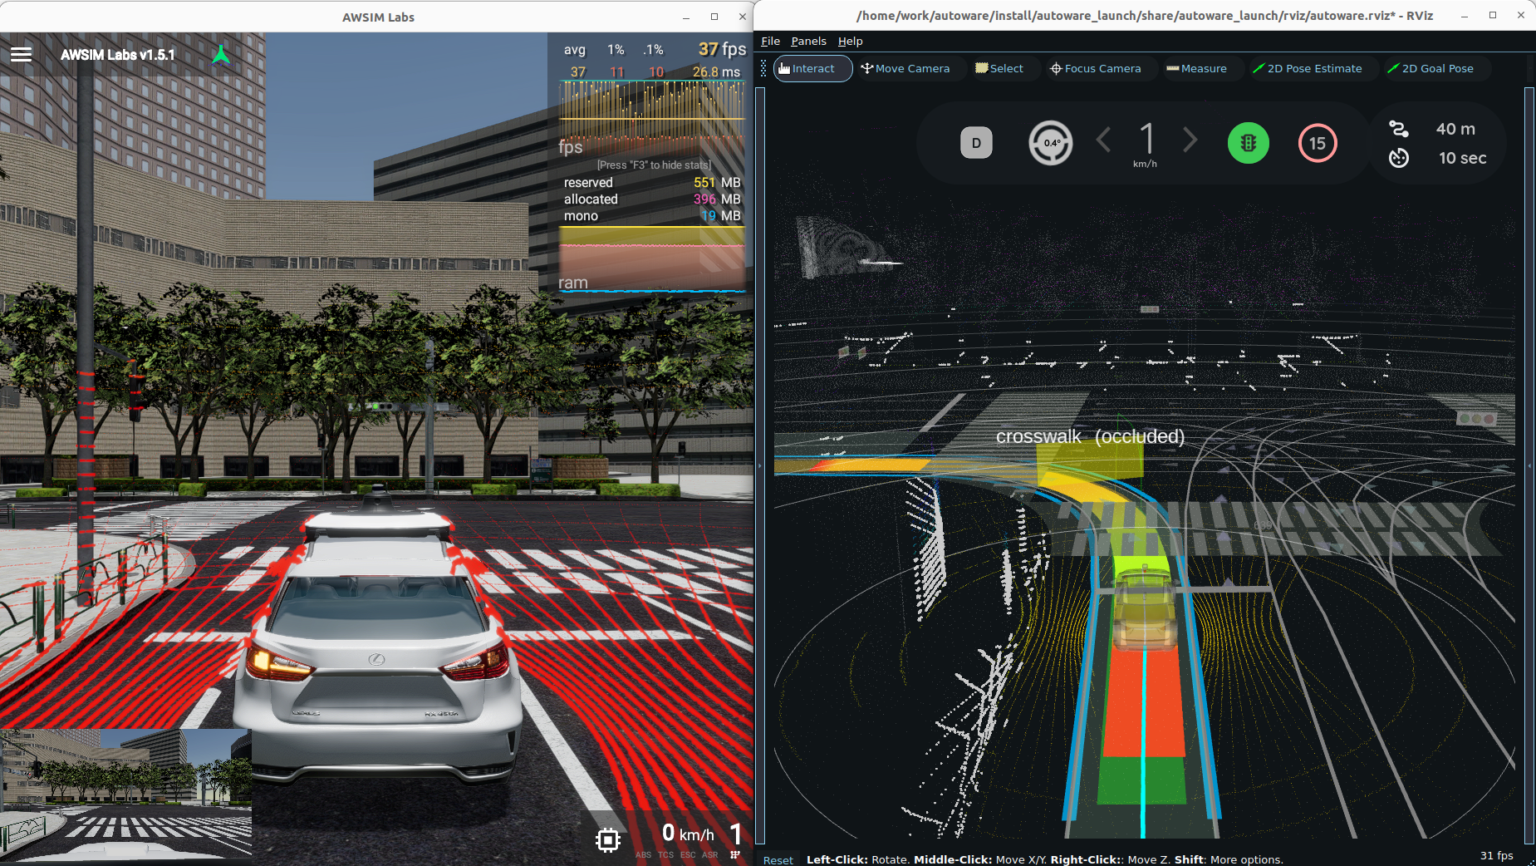1536x866 pixels.
Task: Click the left chevron beside the speed readout
Action: click(x=1104, y=140)
